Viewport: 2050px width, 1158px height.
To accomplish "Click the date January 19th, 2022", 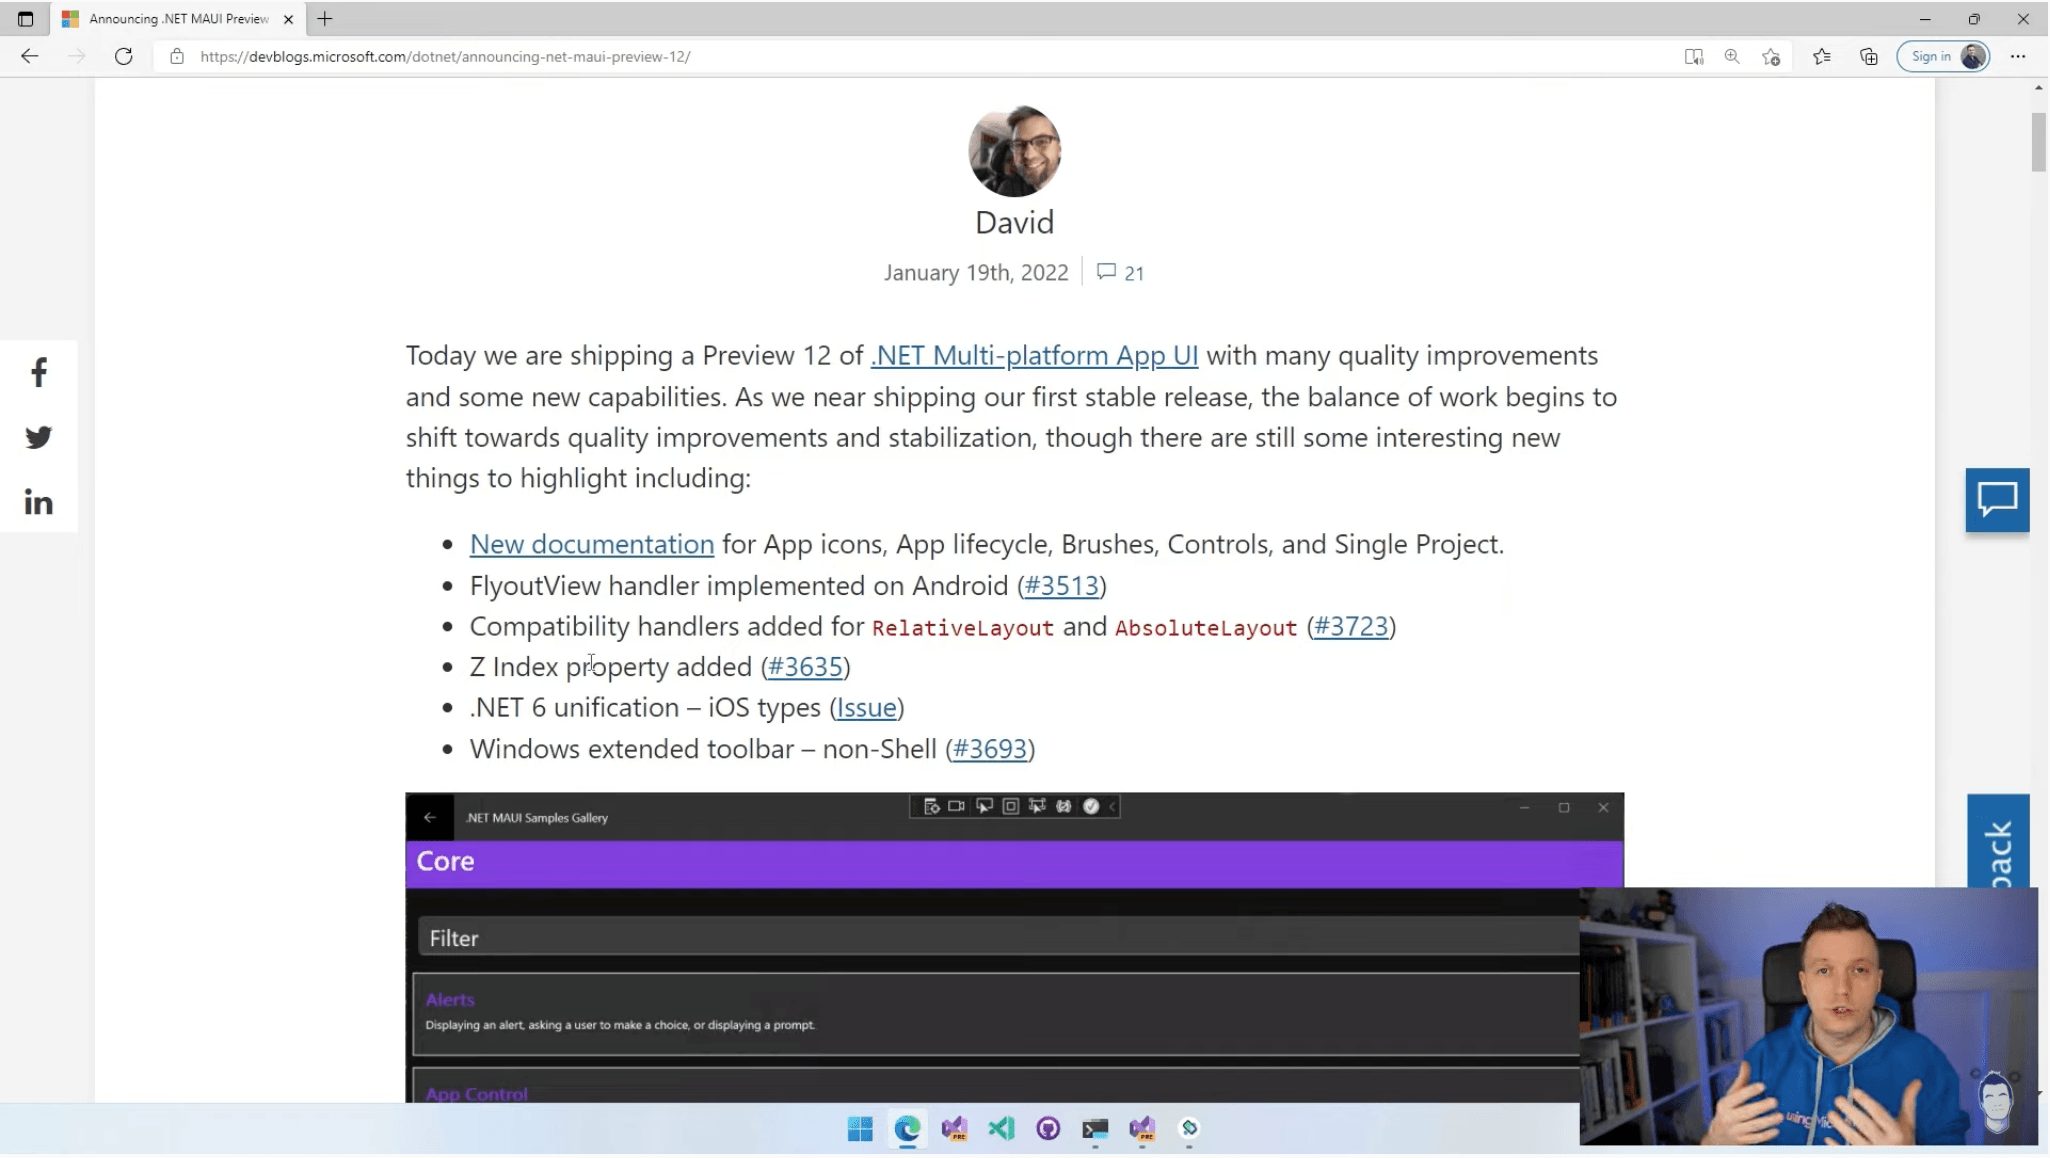I will 976,273.
